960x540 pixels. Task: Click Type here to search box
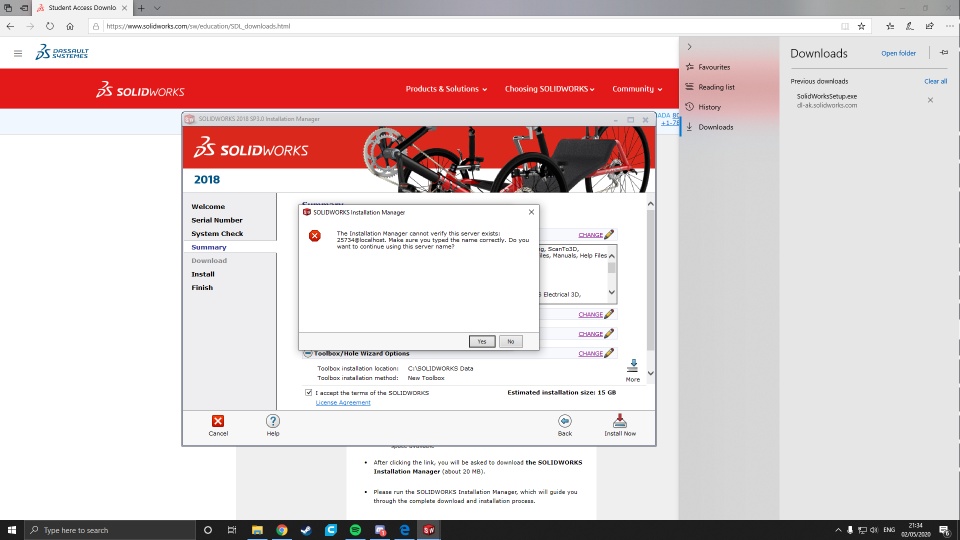[110, 530]
